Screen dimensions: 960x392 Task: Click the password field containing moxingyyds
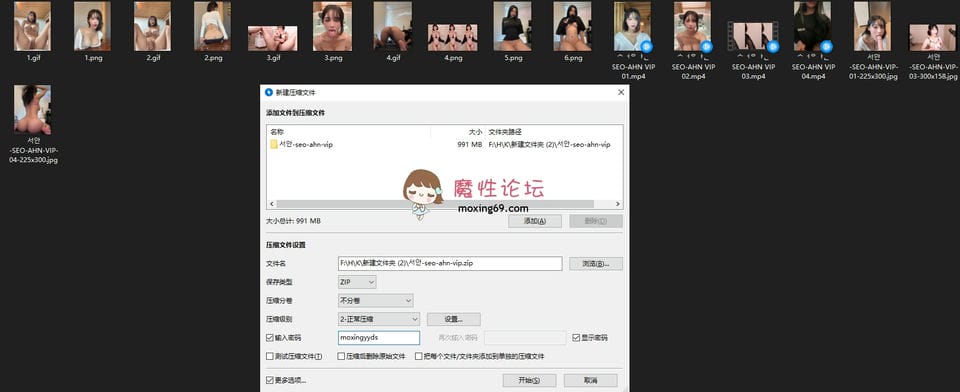tap(379, 337)
